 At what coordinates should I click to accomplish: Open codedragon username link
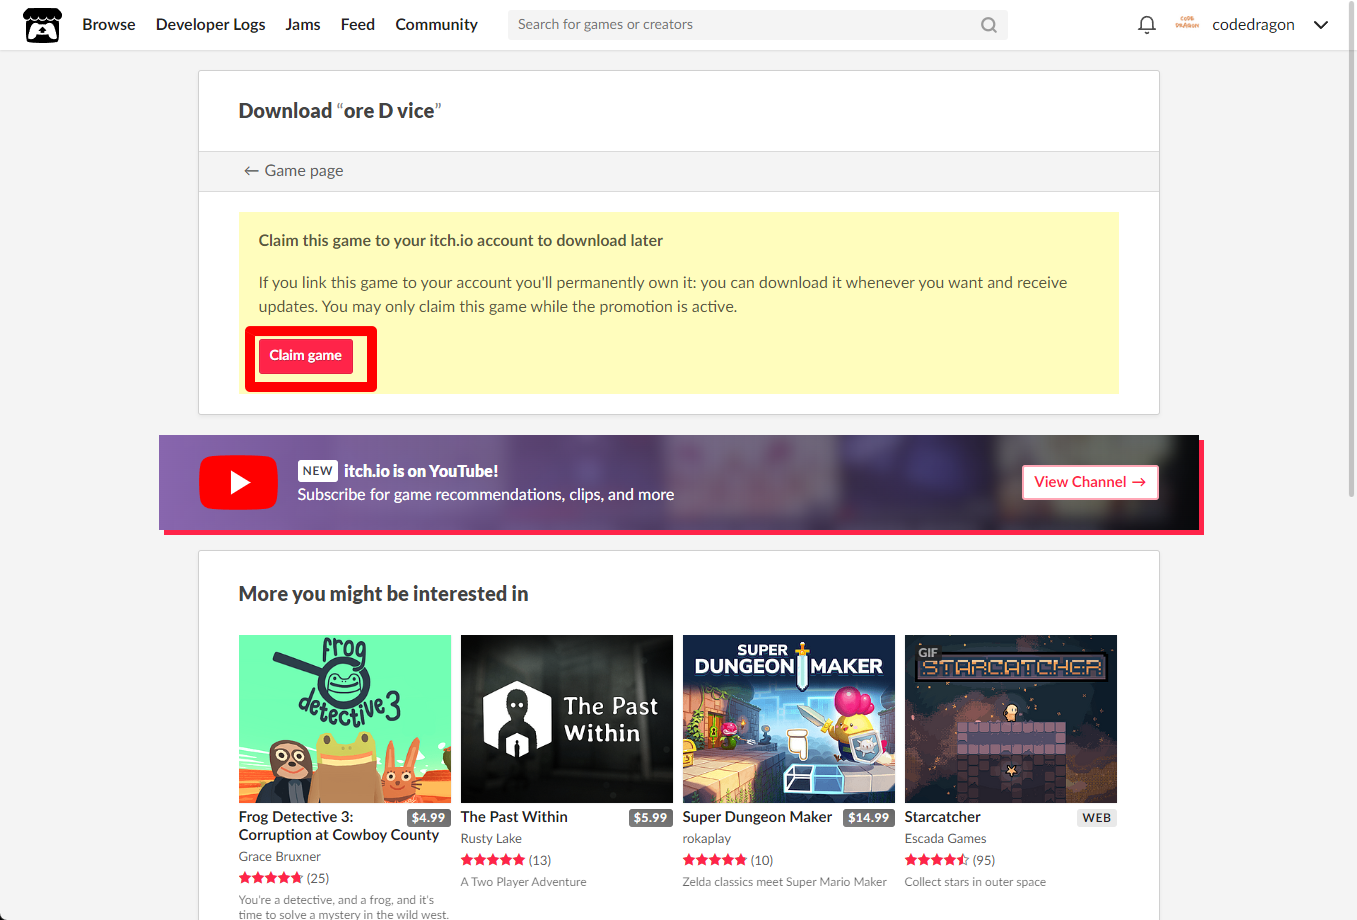point(1253,25)
